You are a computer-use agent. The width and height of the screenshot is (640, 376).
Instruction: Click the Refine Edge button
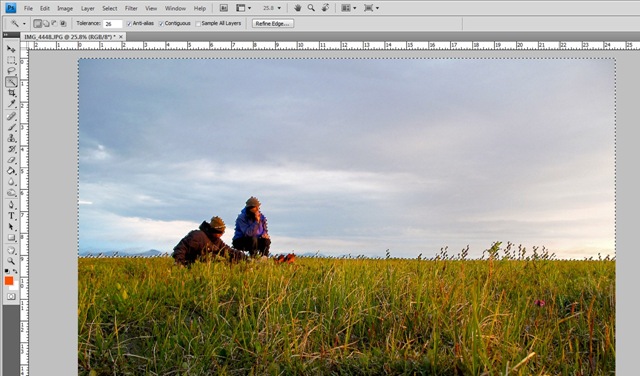pyautogui.click(x=273, y=24)
